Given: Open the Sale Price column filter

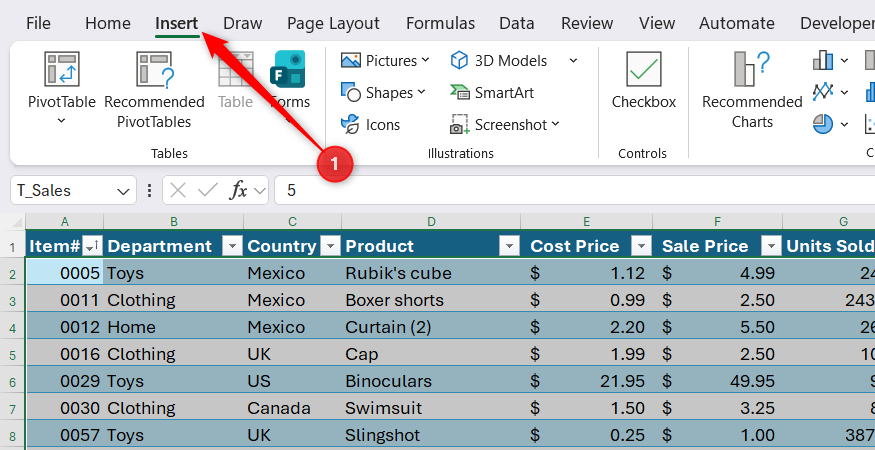Looking at the screenshot, I should tap(772, 246).
